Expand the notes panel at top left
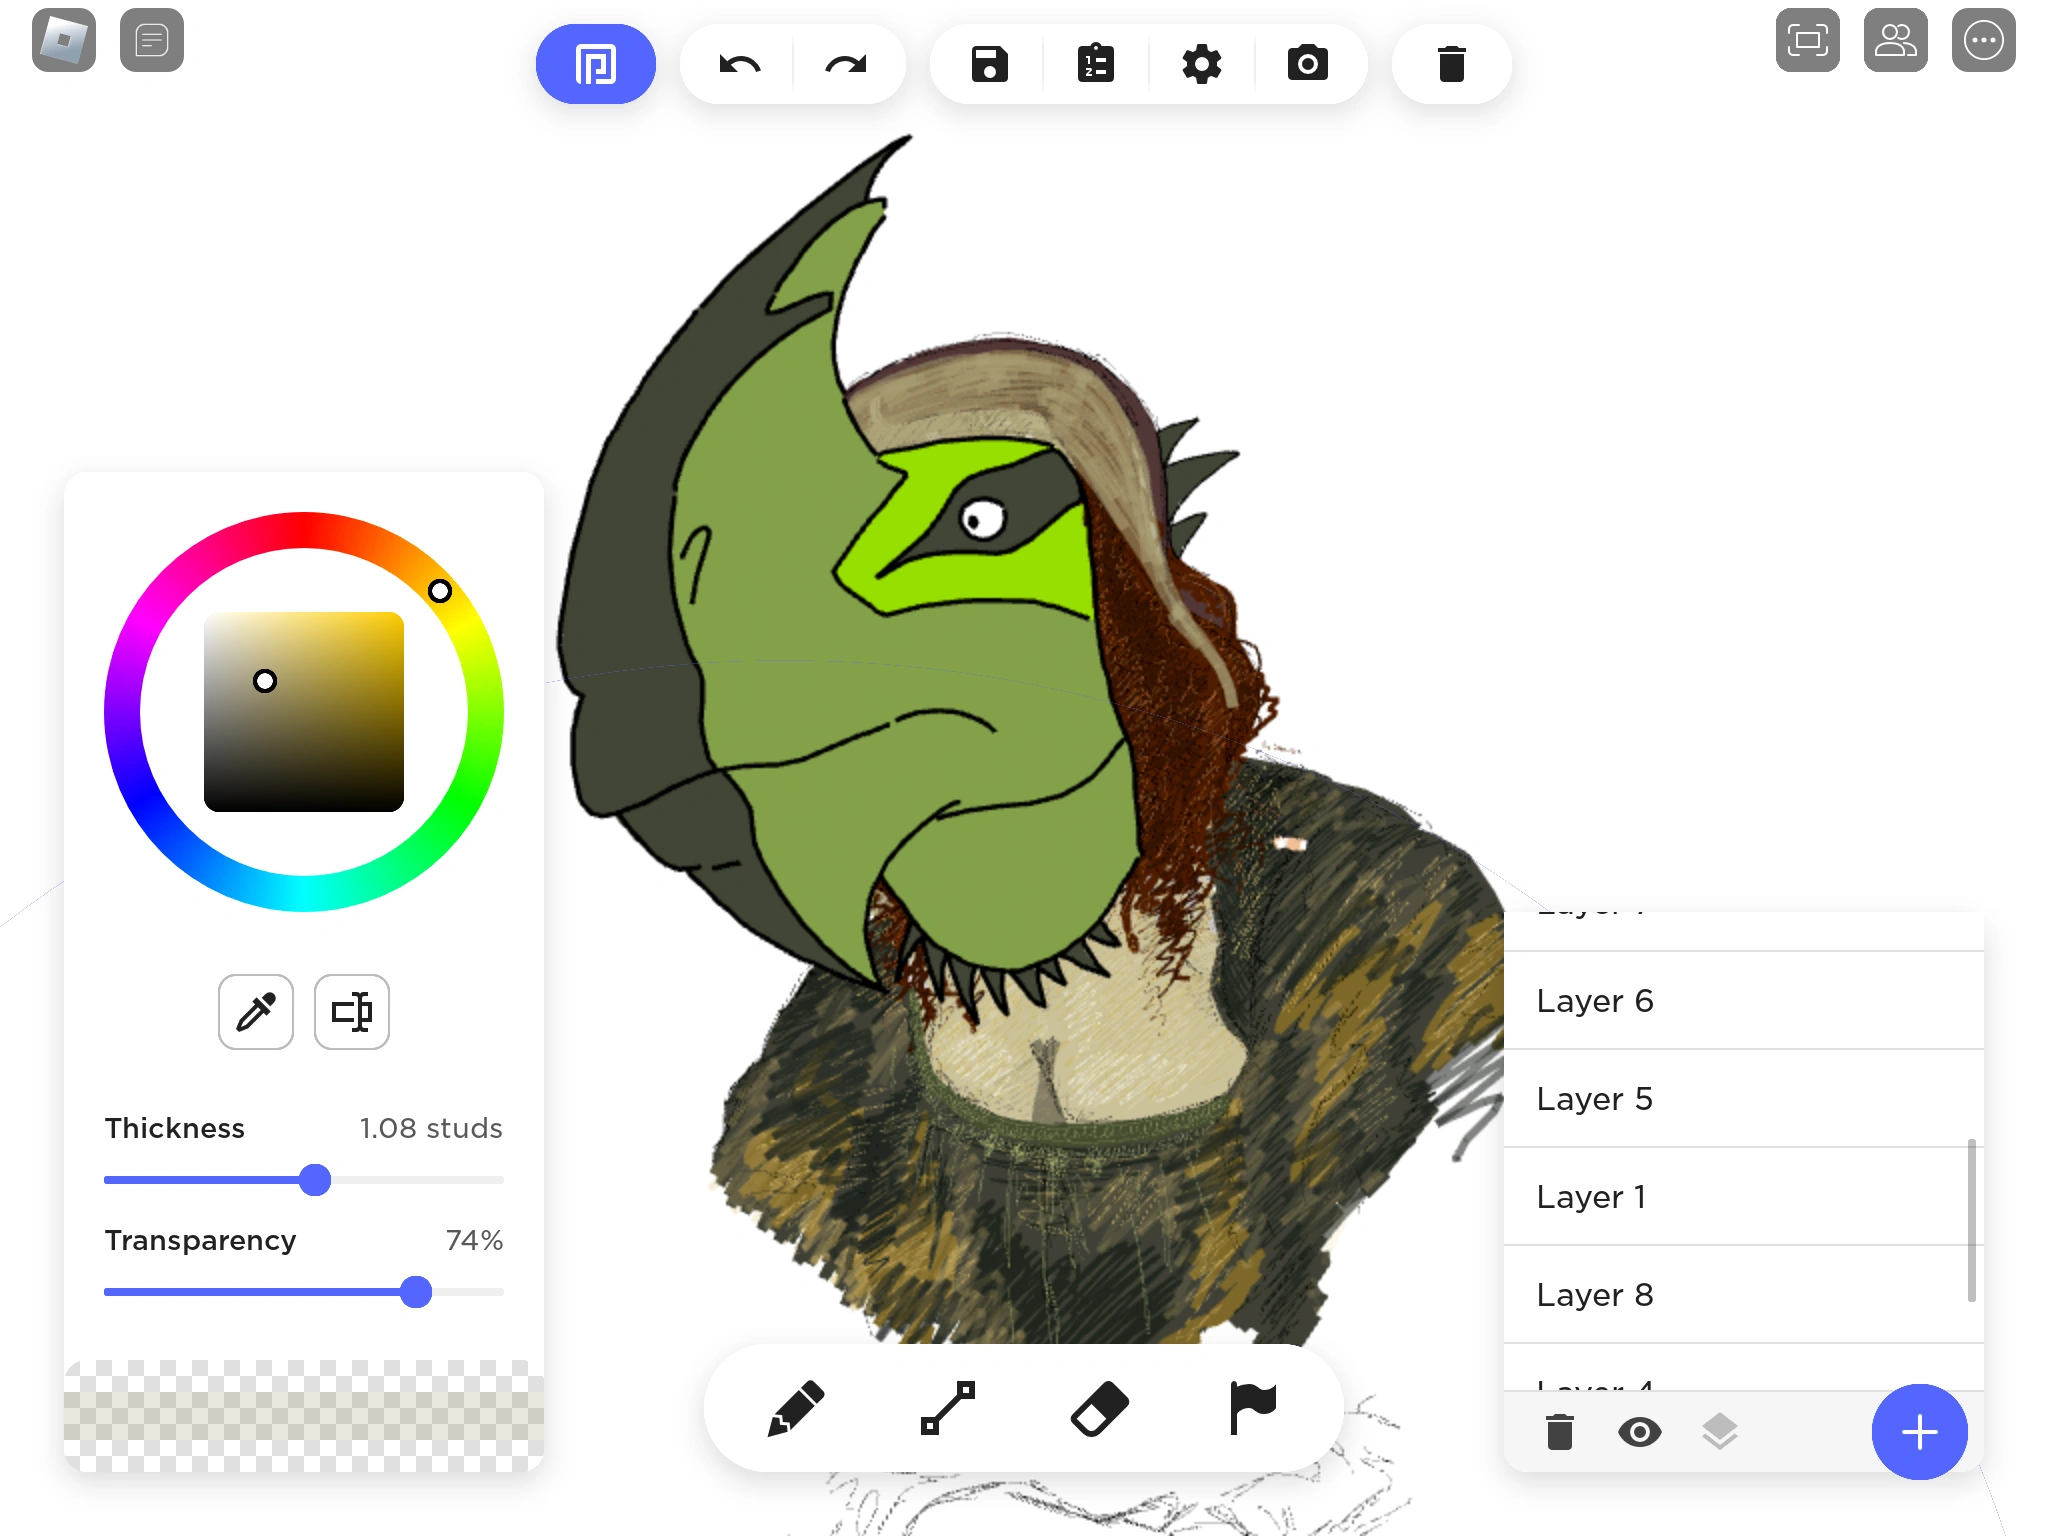This screenshot has width=2048, height=1536. [x=151, y=40]
